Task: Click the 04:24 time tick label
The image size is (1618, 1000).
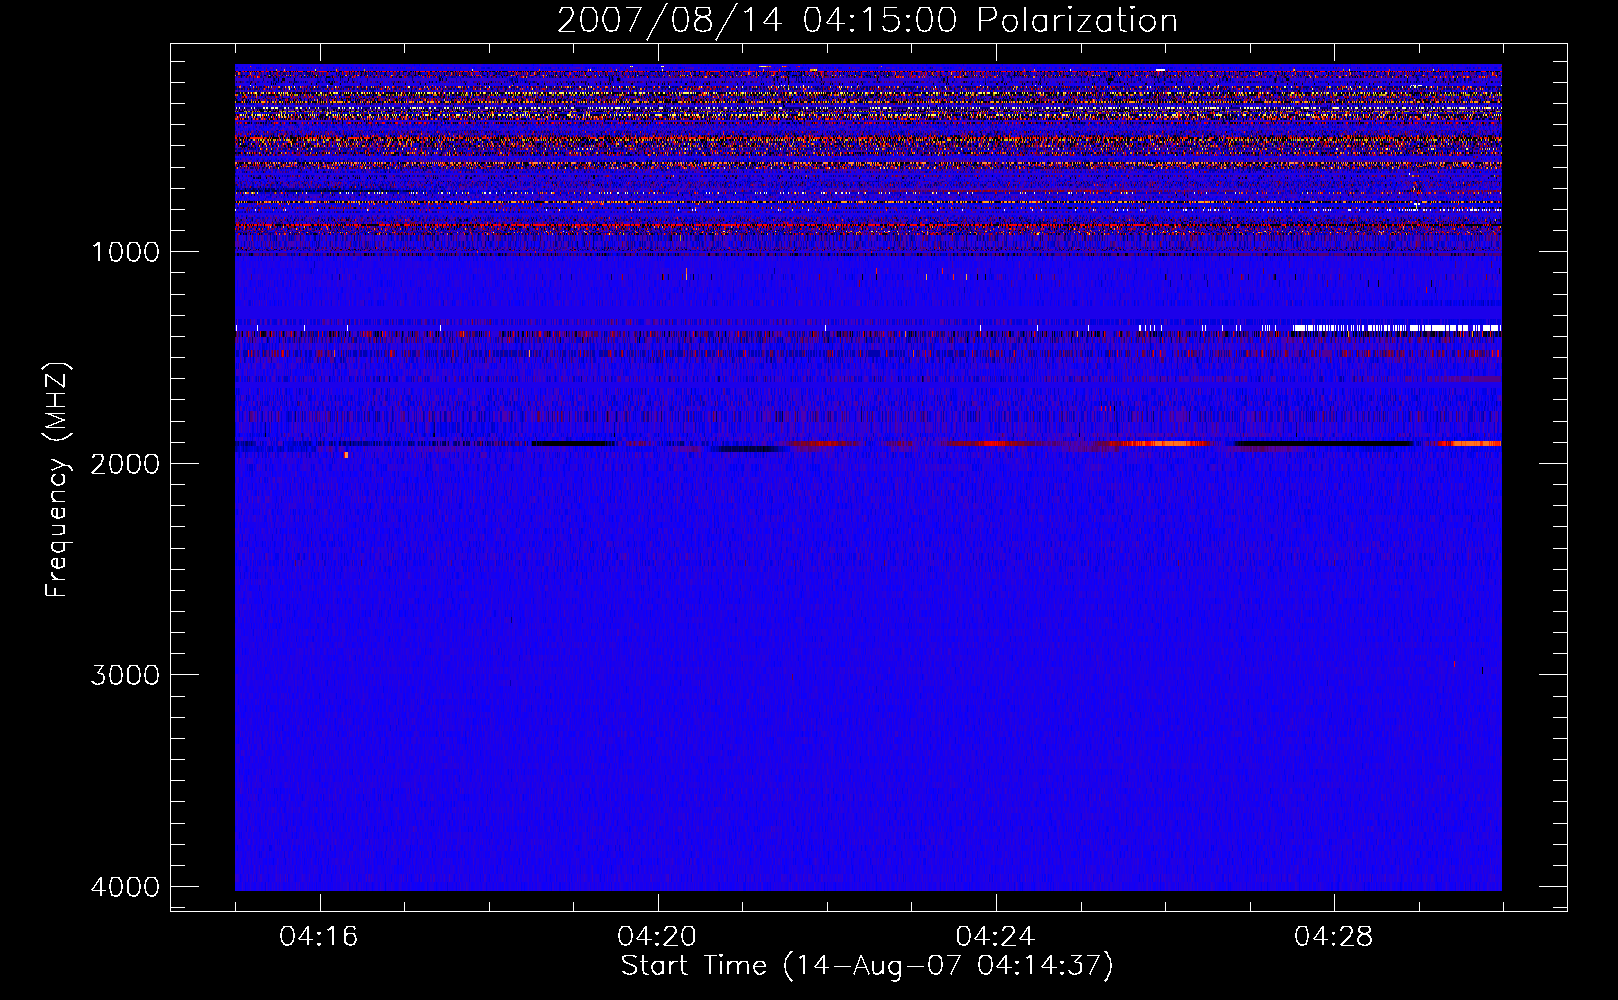Action: coord(995,936)
